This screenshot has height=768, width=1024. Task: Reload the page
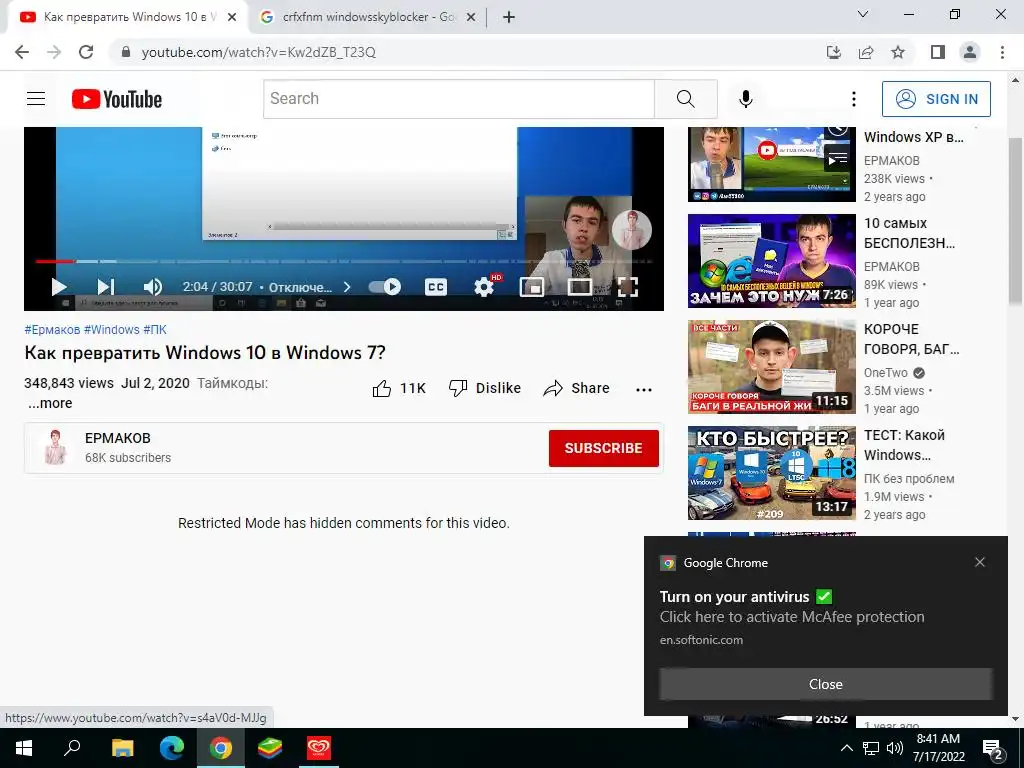coord(86,52)
